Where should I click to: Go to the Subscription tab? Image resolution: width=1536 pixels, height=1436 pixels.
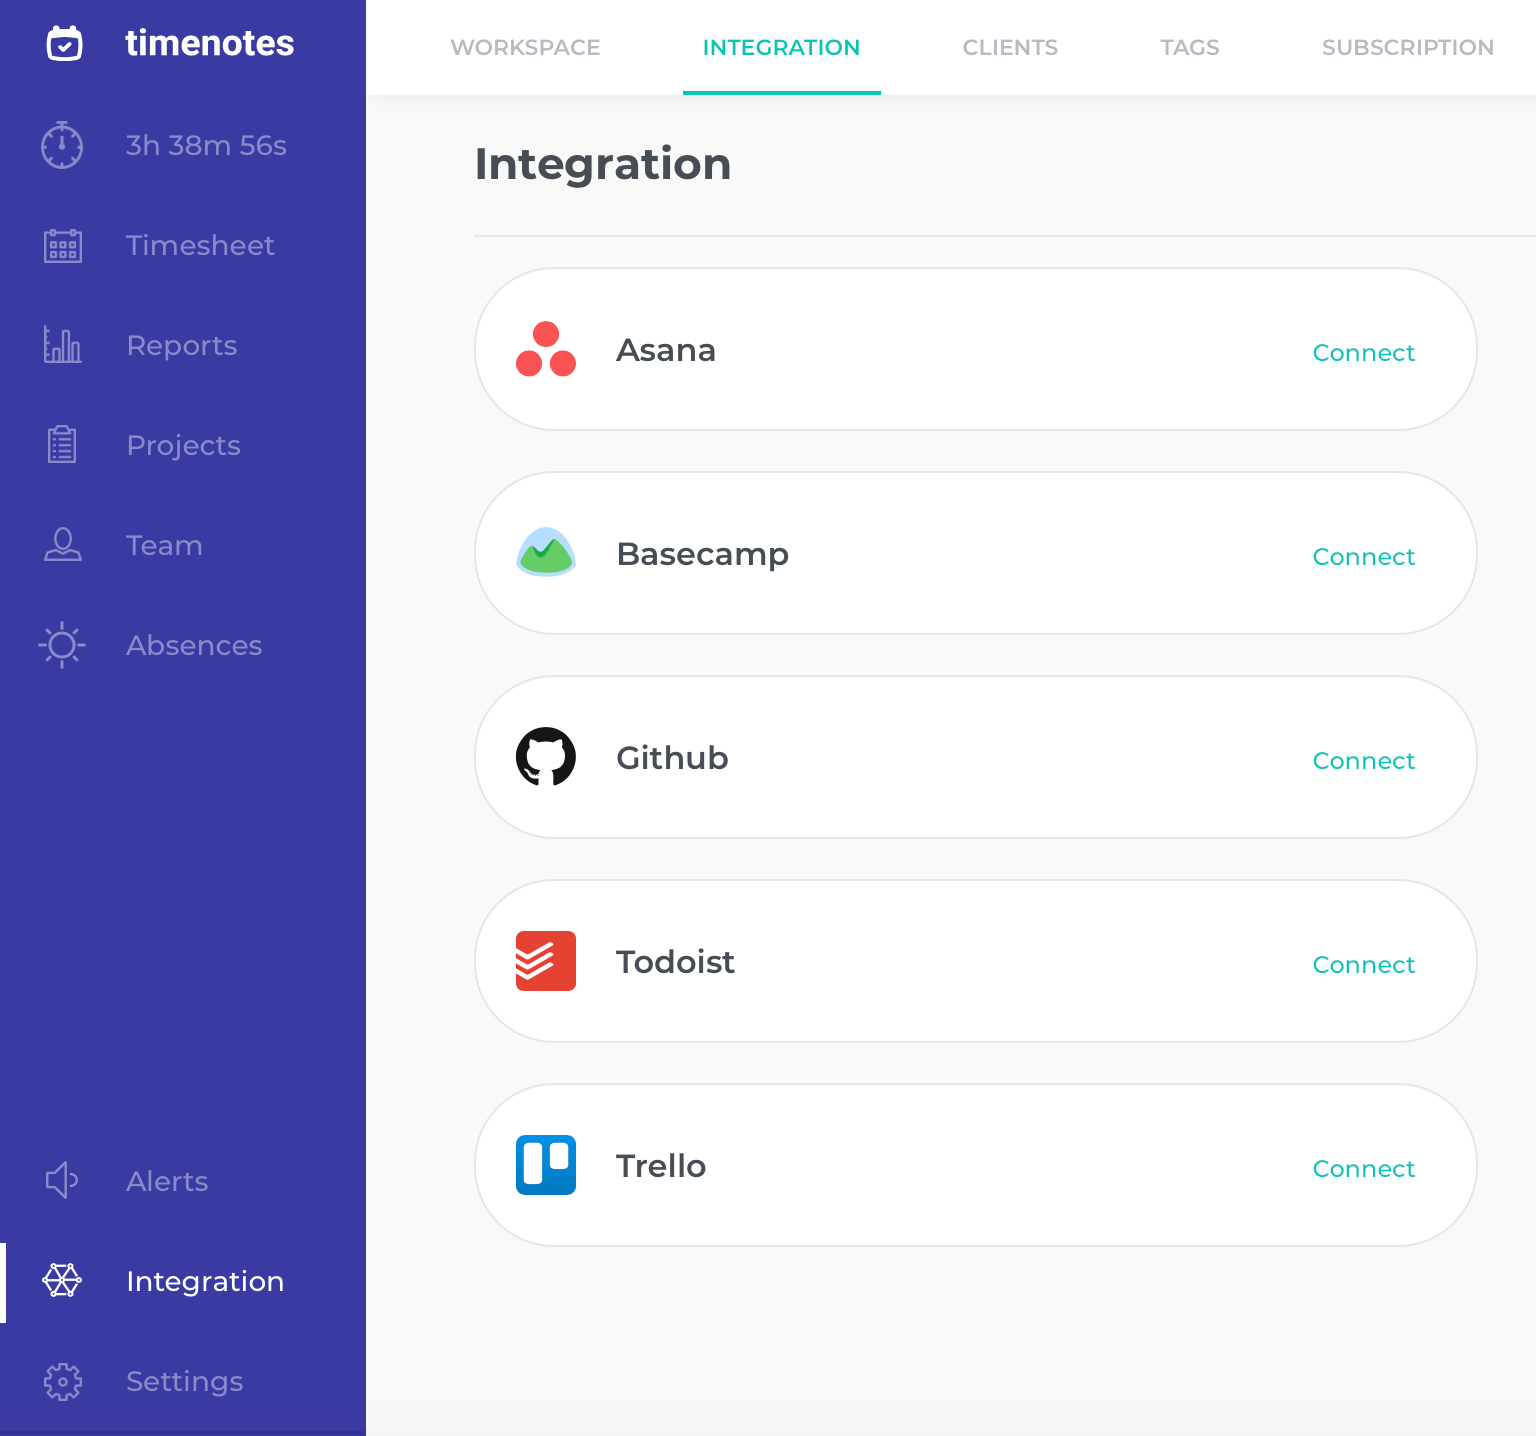click(x=1407, y=47)
